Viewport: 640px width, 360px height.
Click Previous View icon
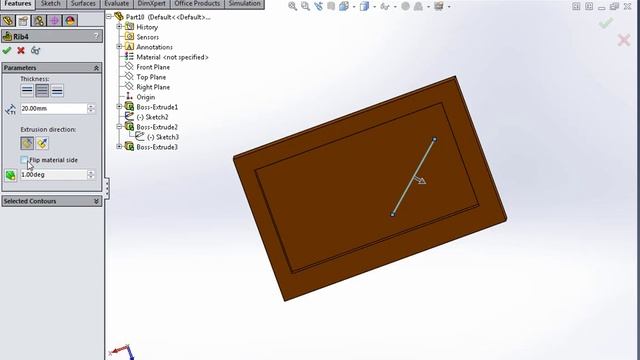[x=318, y=6]
